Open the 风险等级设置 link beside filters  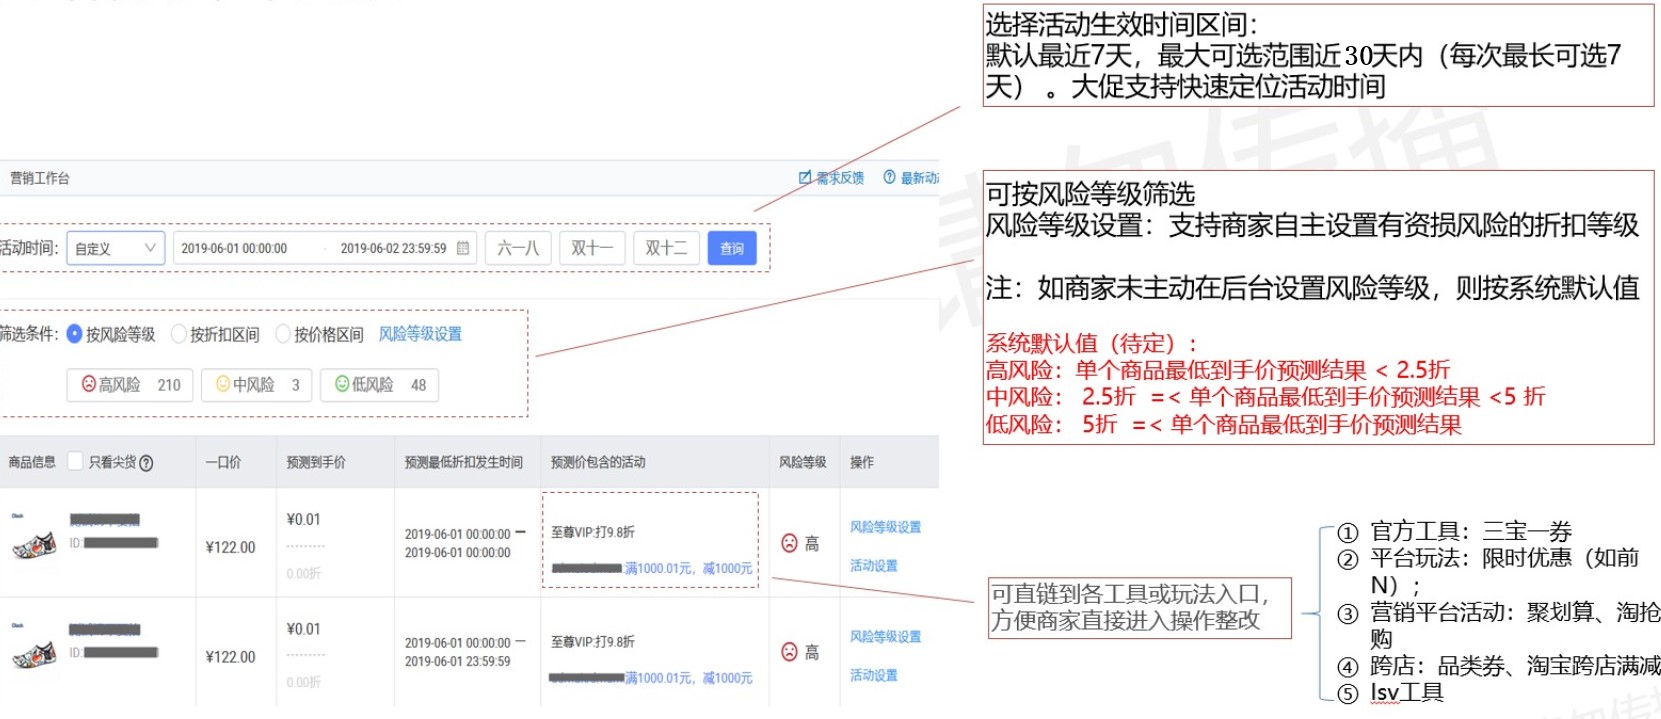pos(420,334)
